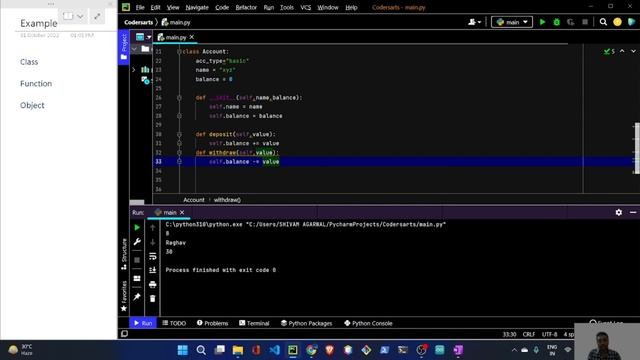
Task: Open the Terminal tool window
Action: click(x=254, y=323)
